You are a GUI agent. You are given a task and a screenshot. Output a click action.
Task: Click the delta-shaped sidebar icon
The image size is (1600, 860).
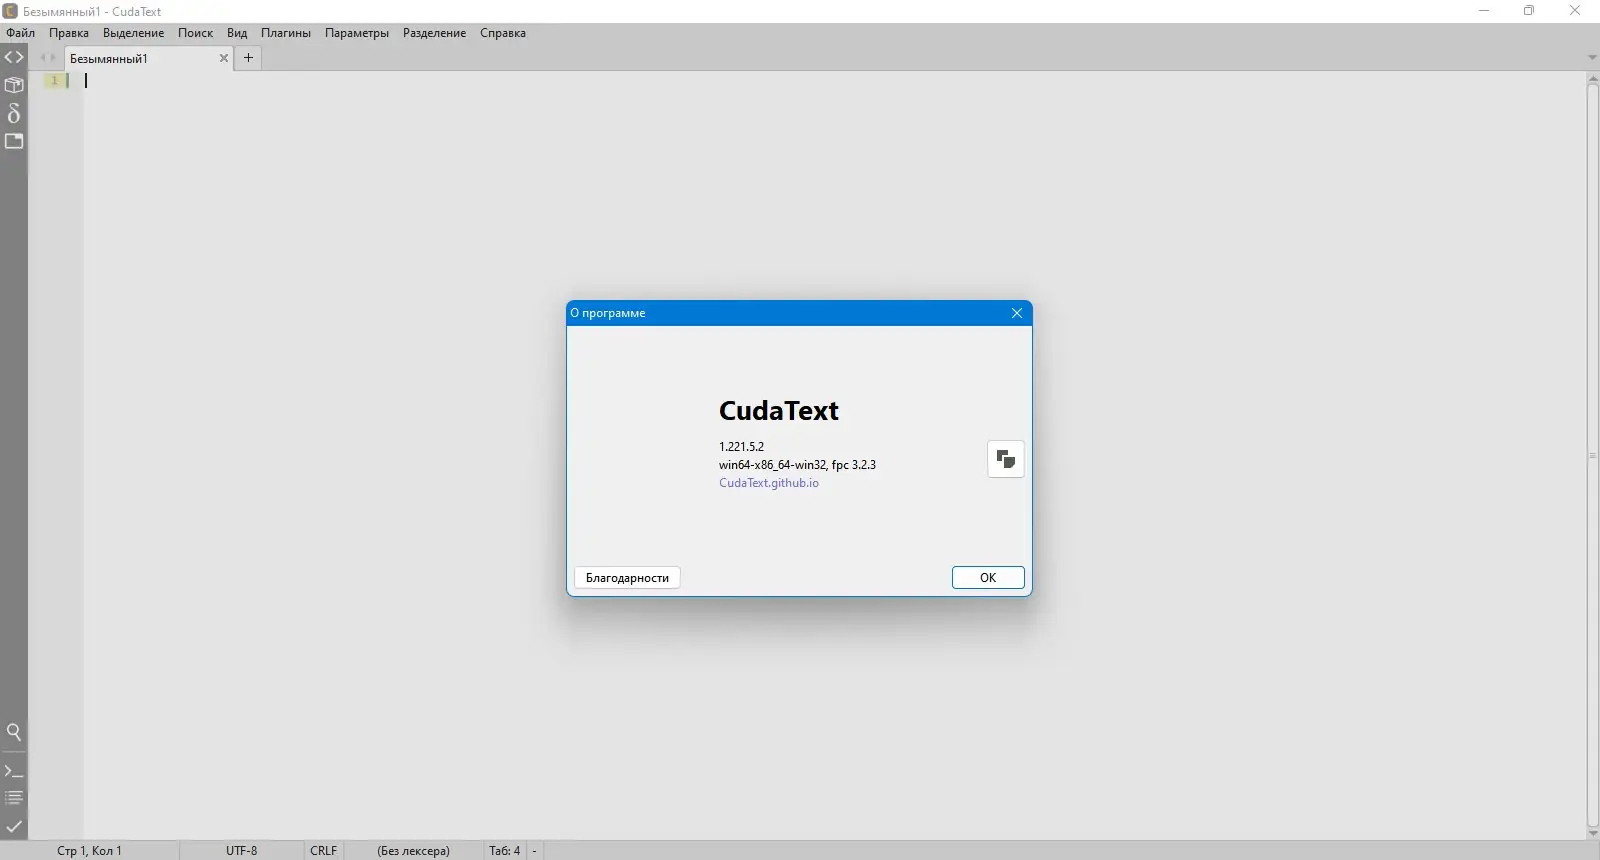pos(14,113)
